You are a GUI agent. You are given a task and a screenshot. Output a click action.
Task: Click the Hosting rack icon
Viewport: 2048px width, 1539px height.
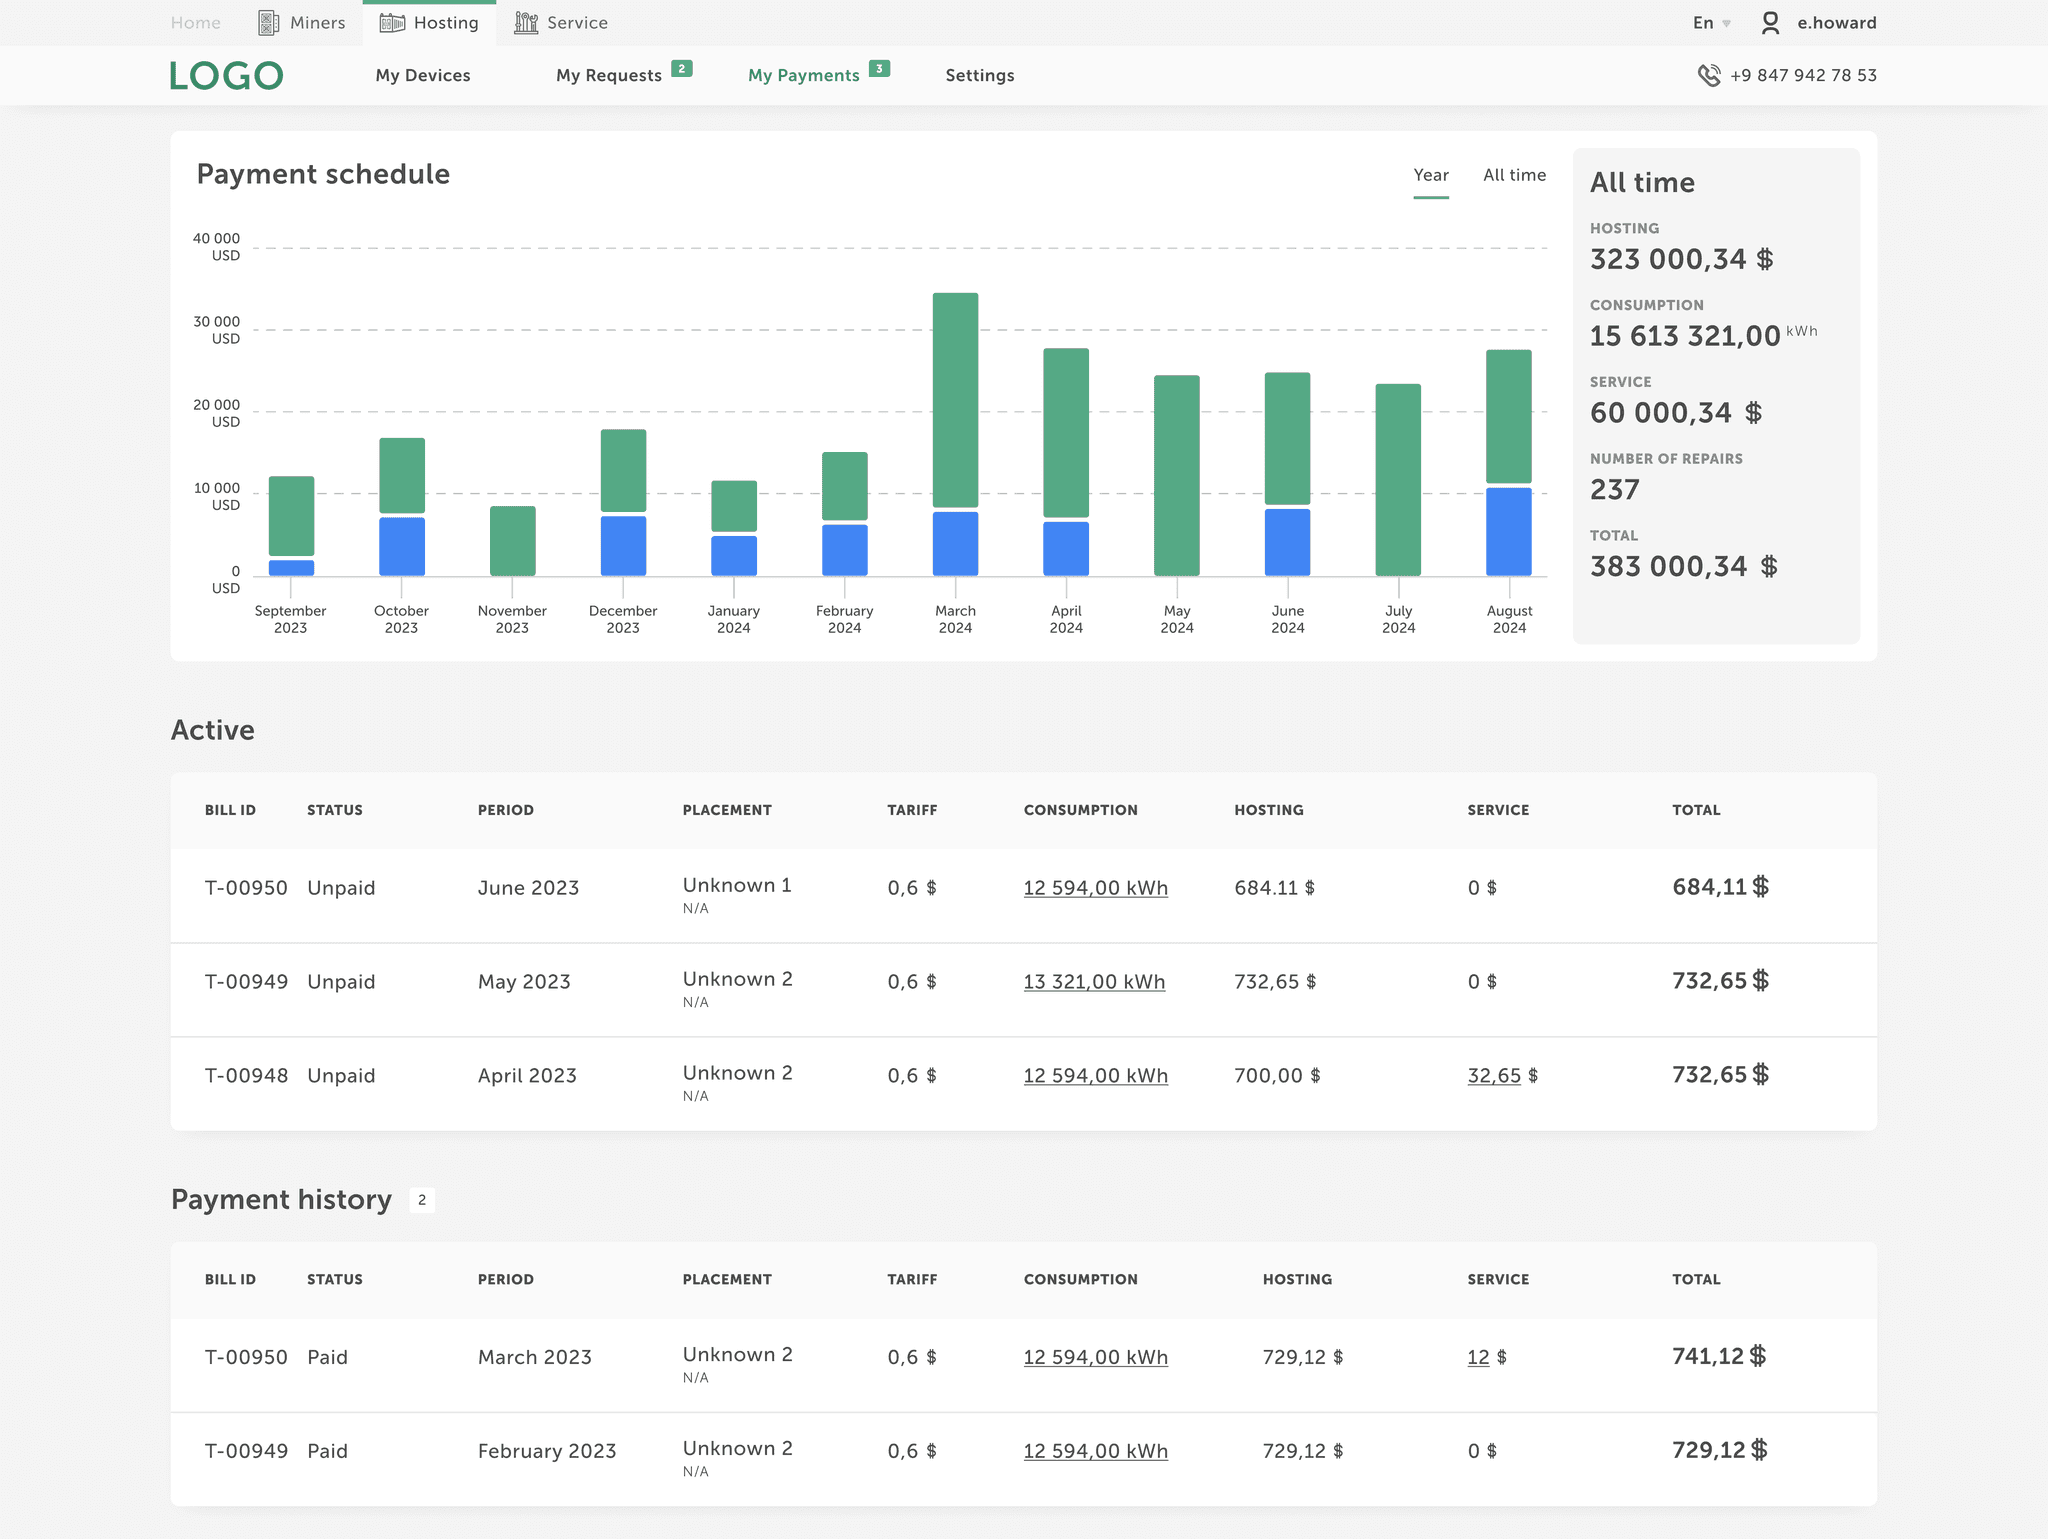(x=392, y=23)
